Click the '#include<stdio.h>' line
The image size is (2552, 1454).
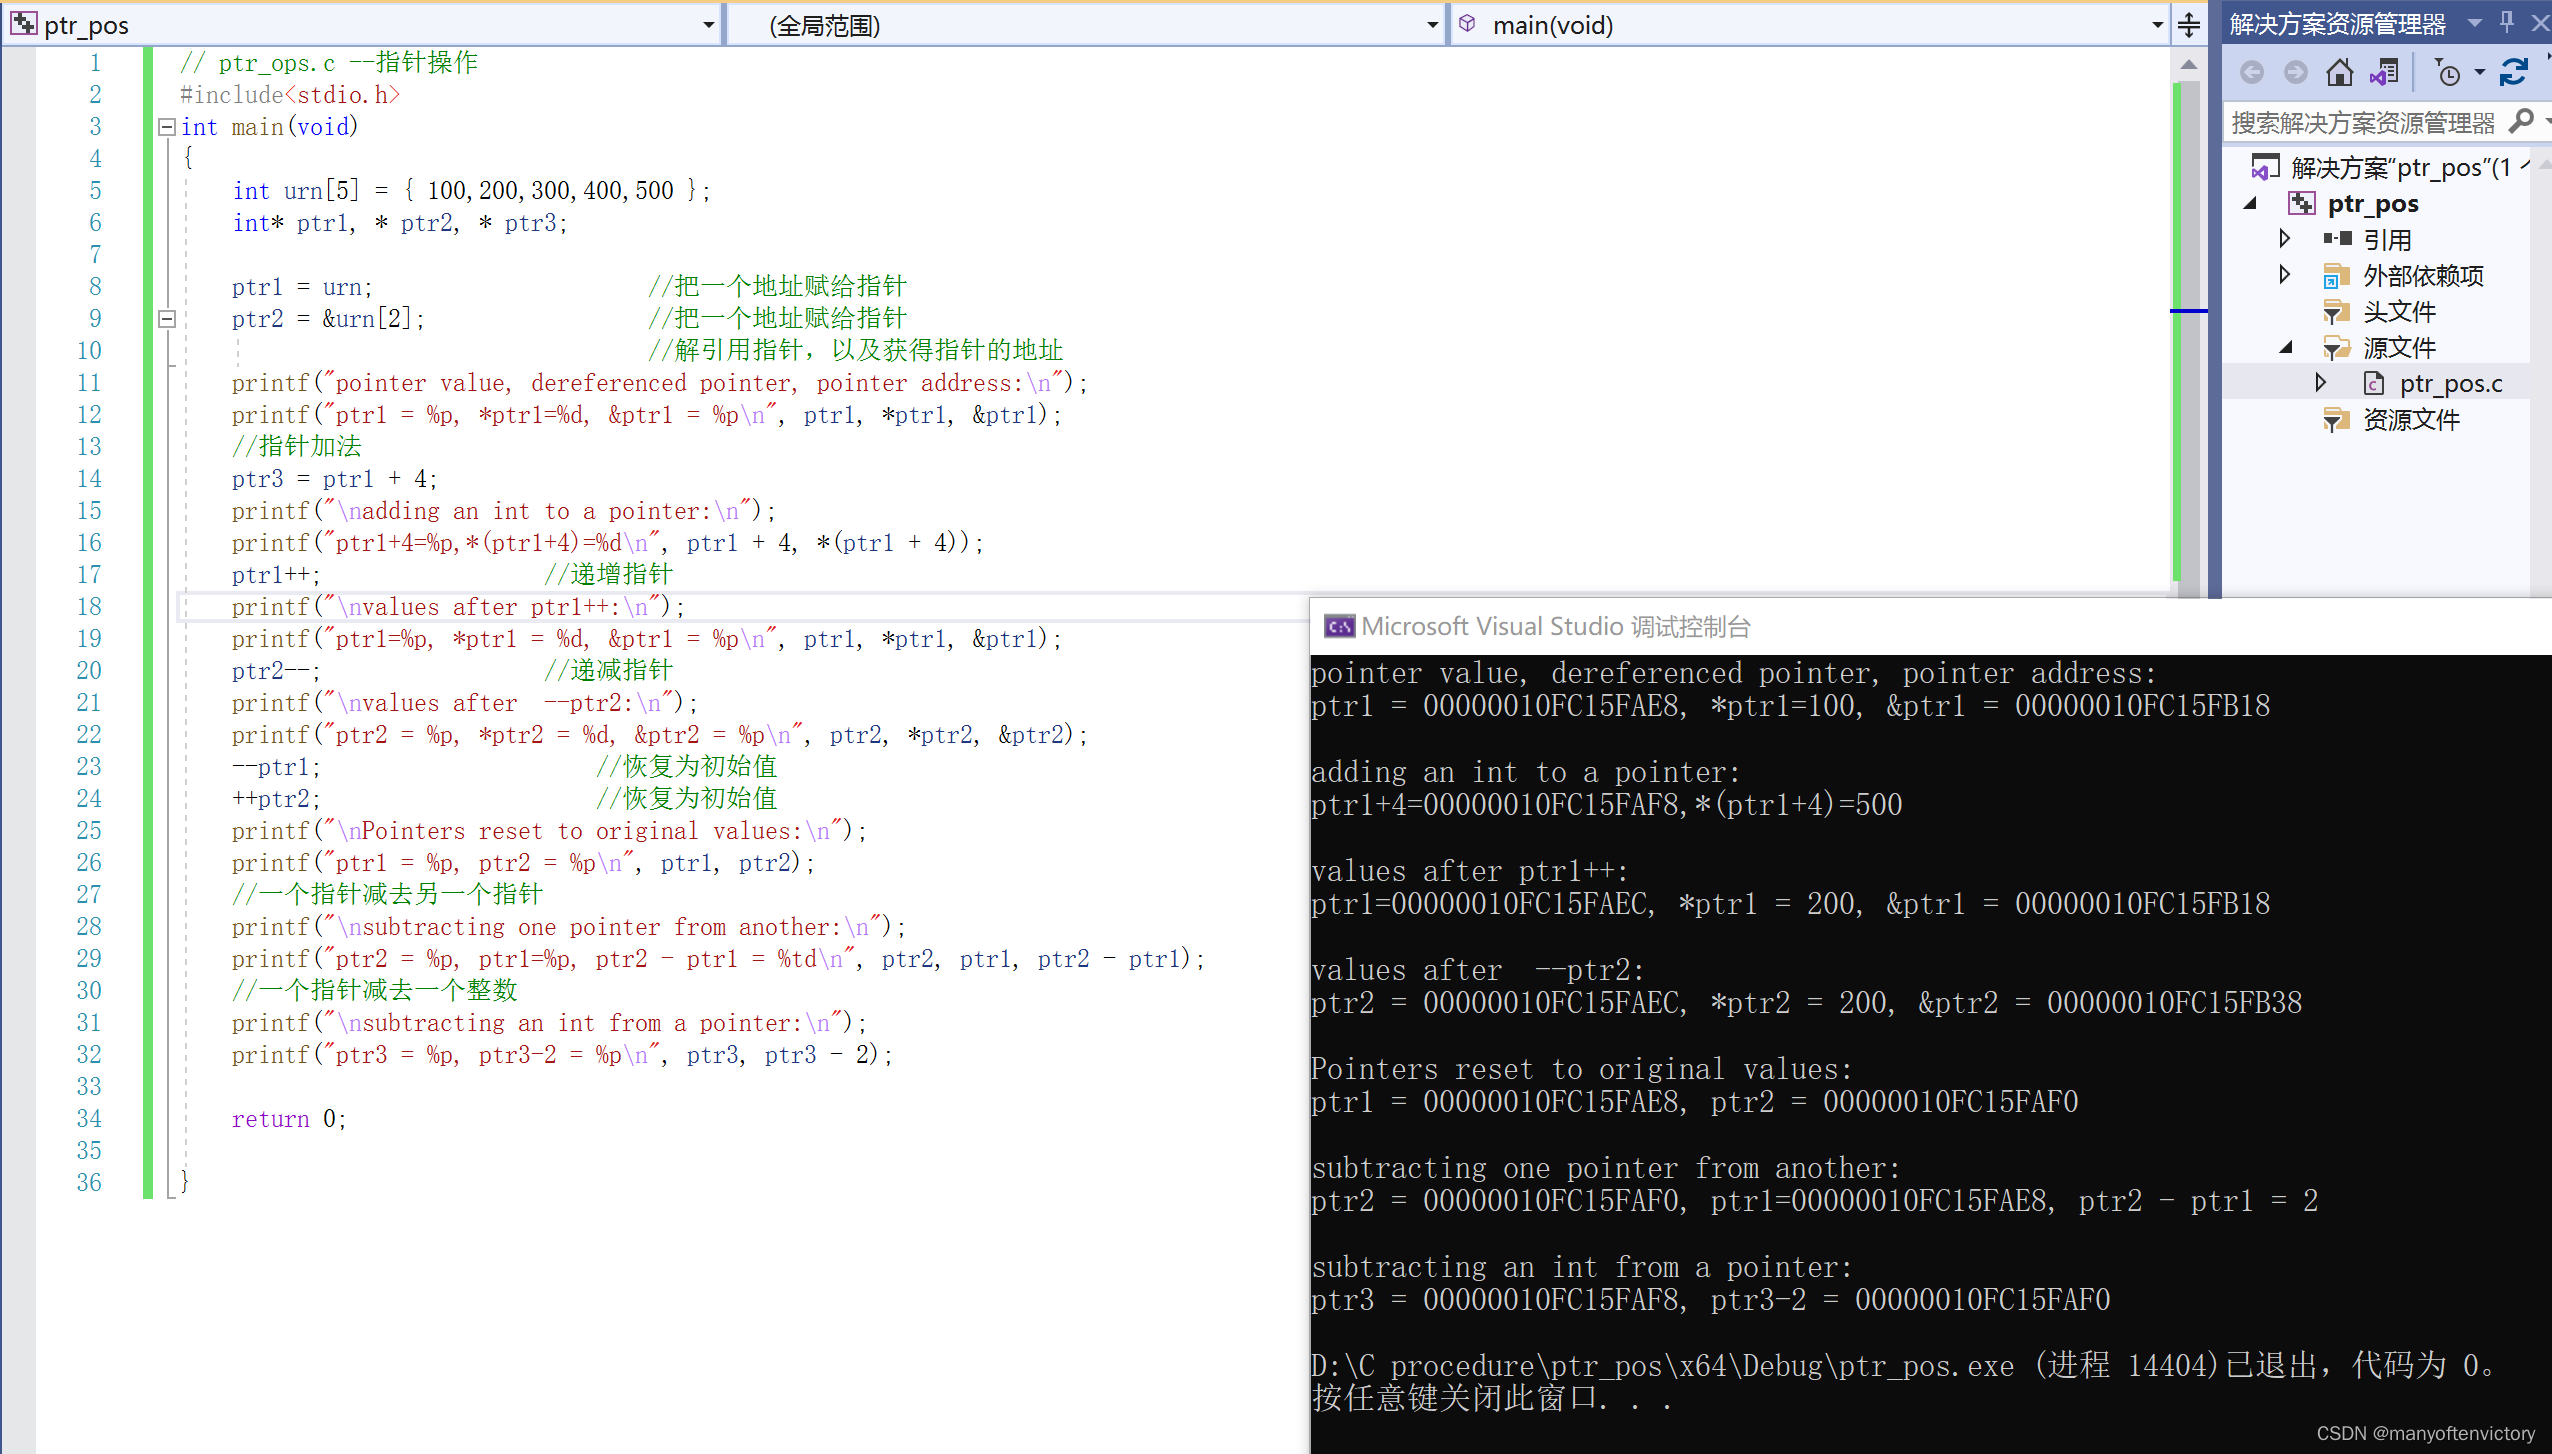290,95
